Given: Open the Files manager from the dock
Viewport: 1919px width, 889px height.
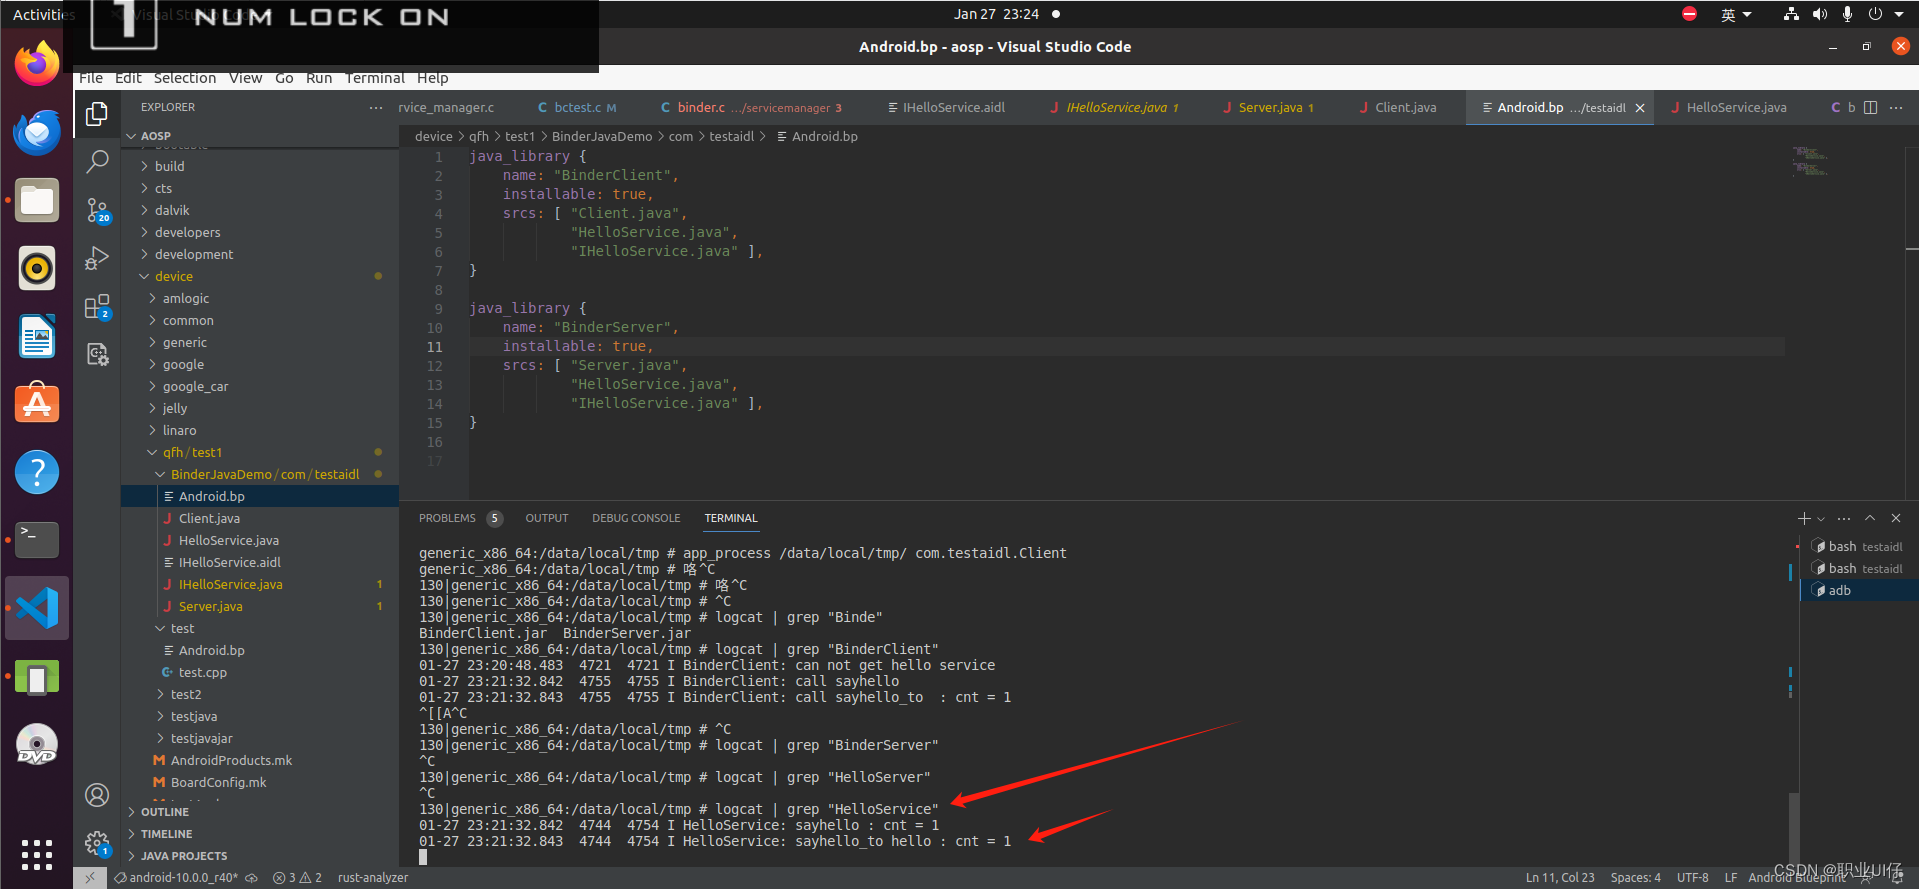Looking at the screenshot, I should (x=37, y=201).
